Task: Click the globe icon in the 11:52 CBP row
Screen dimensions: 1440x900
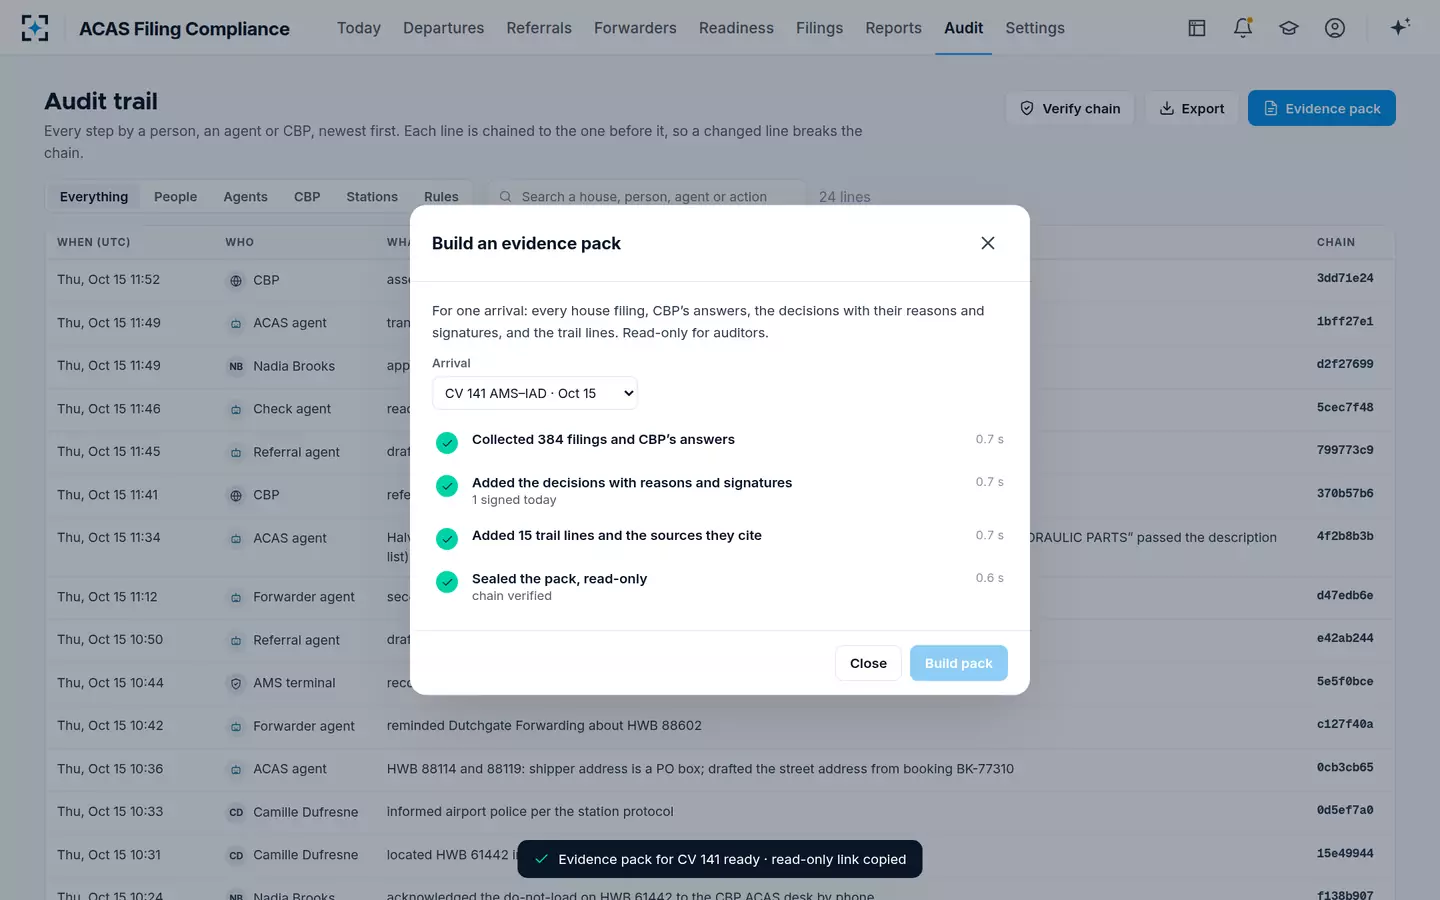Action: click(x=236, y=281)
